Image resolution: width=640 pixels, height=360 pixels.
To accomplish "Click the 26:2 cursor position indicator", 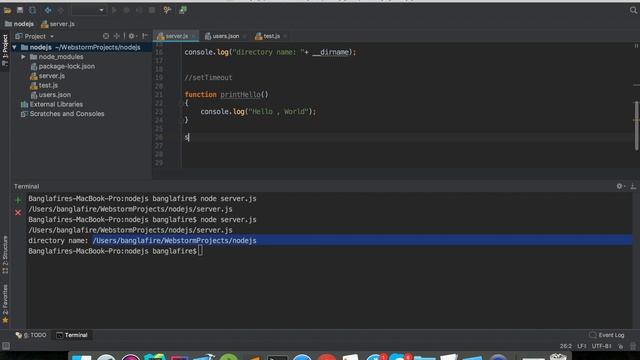I will coord(566,346).
